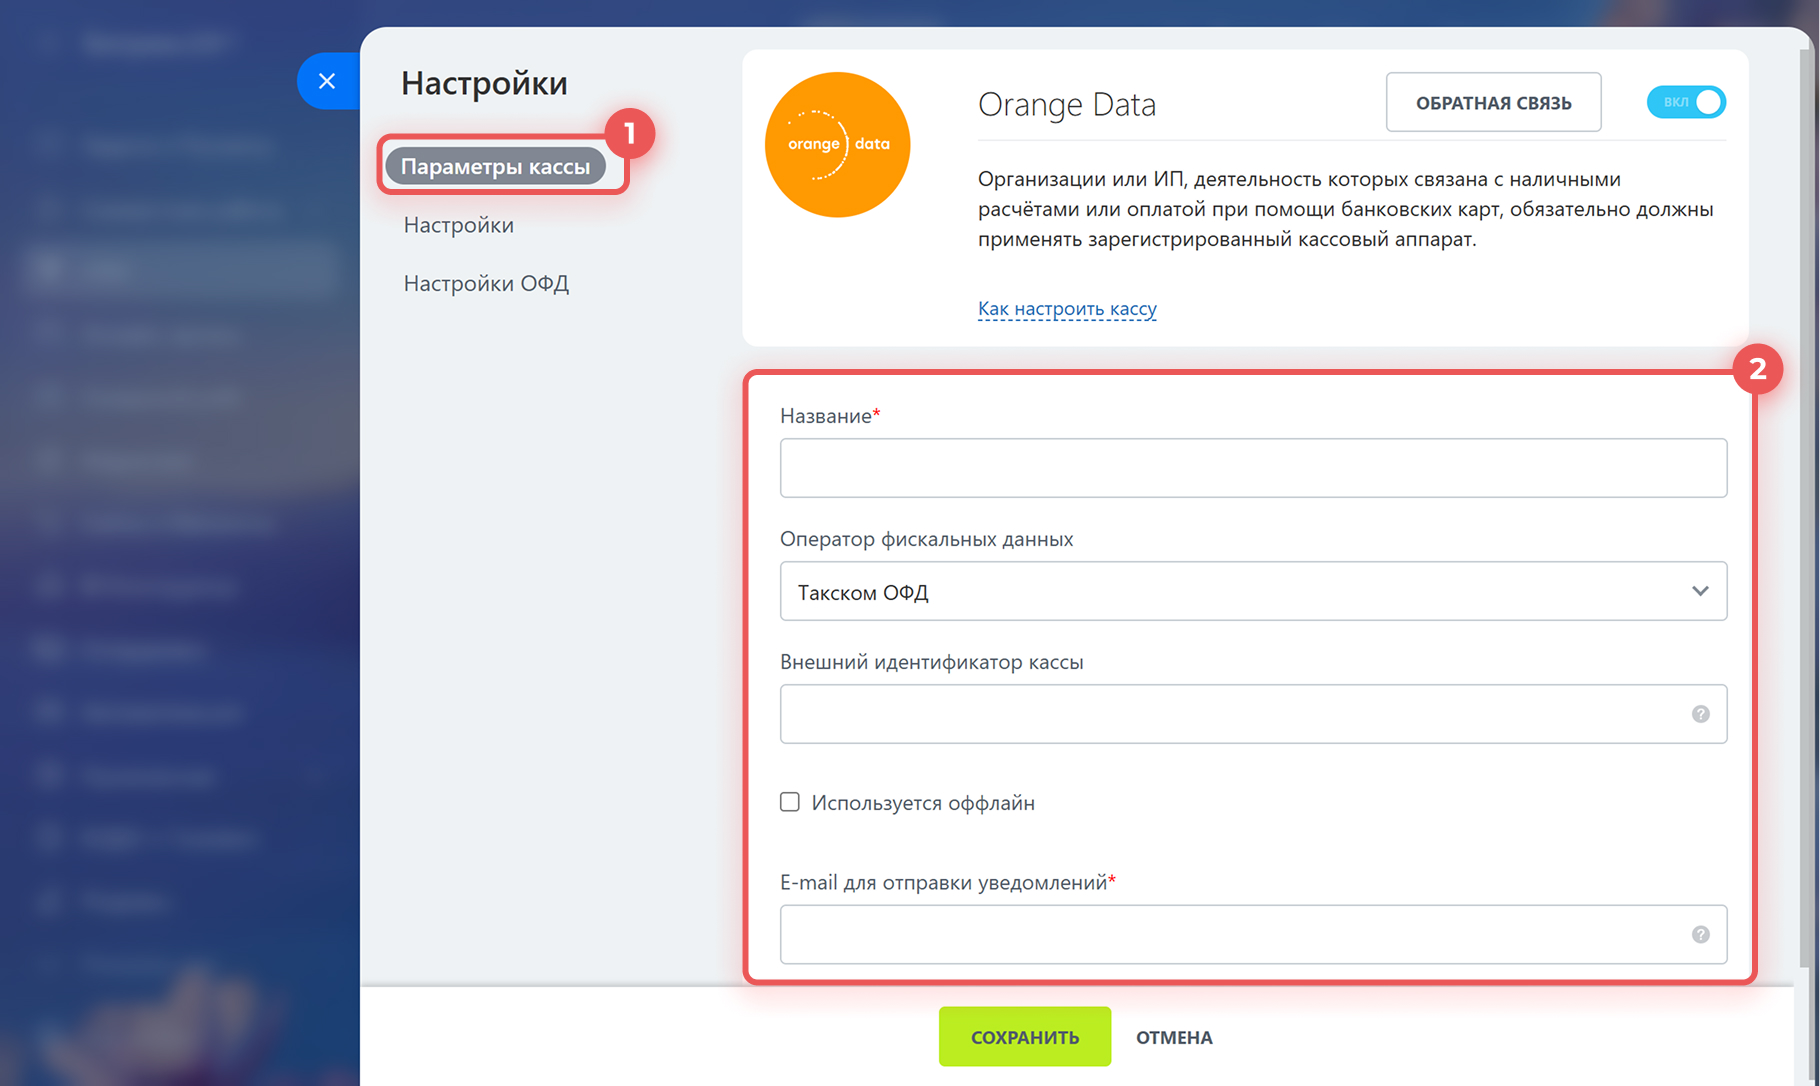Click the Orange Data title text
Viewport: 1820px width, 1086px height.
coord(1067,104)
